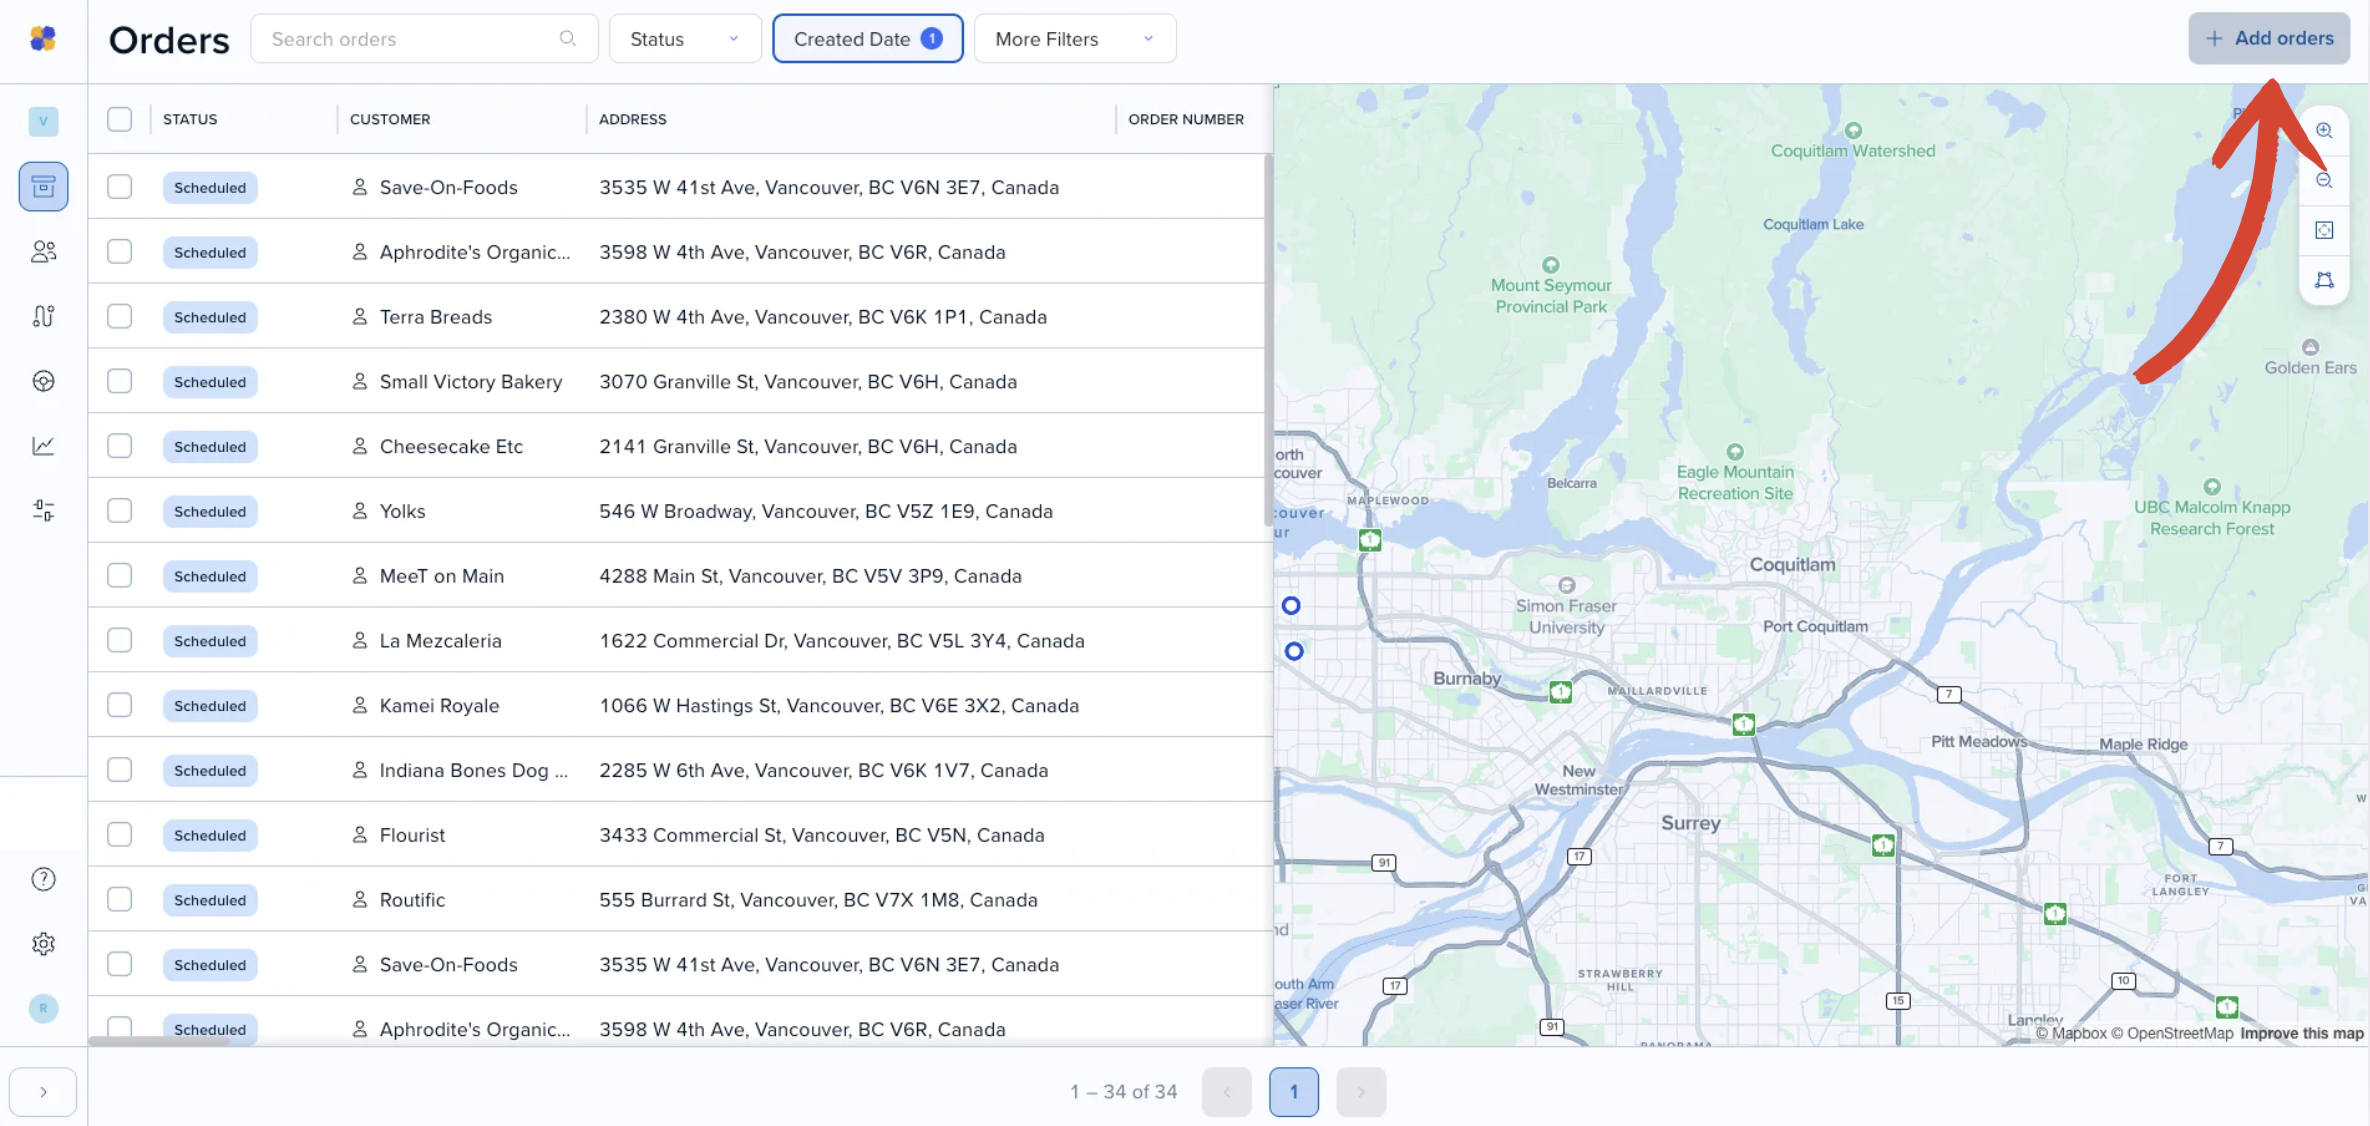The height and width of the screenshot is (1126, 2370).
Task: Open the user avatar R profile
Action: tap(43, 1008)
